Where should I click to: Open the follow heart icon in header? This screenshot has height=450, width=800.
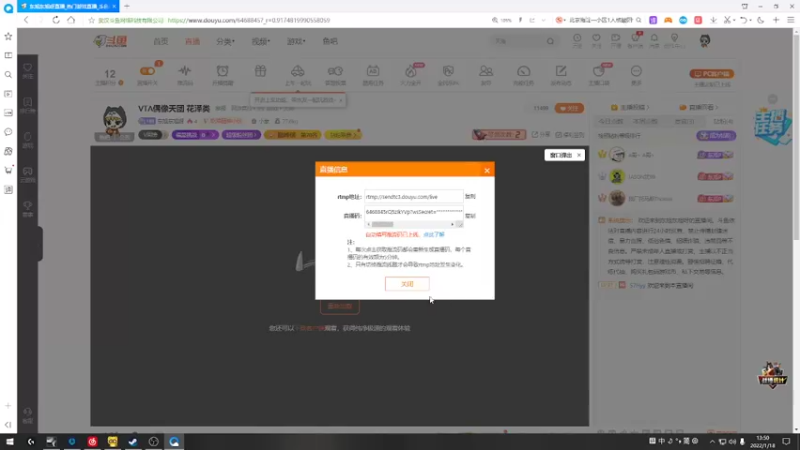pos(596,38)
